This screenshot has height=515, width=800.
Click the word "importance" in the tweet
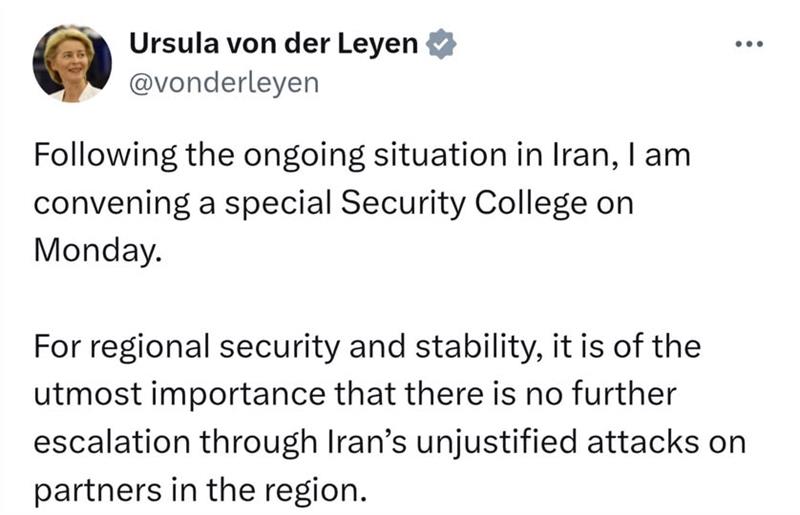(220, 392)
